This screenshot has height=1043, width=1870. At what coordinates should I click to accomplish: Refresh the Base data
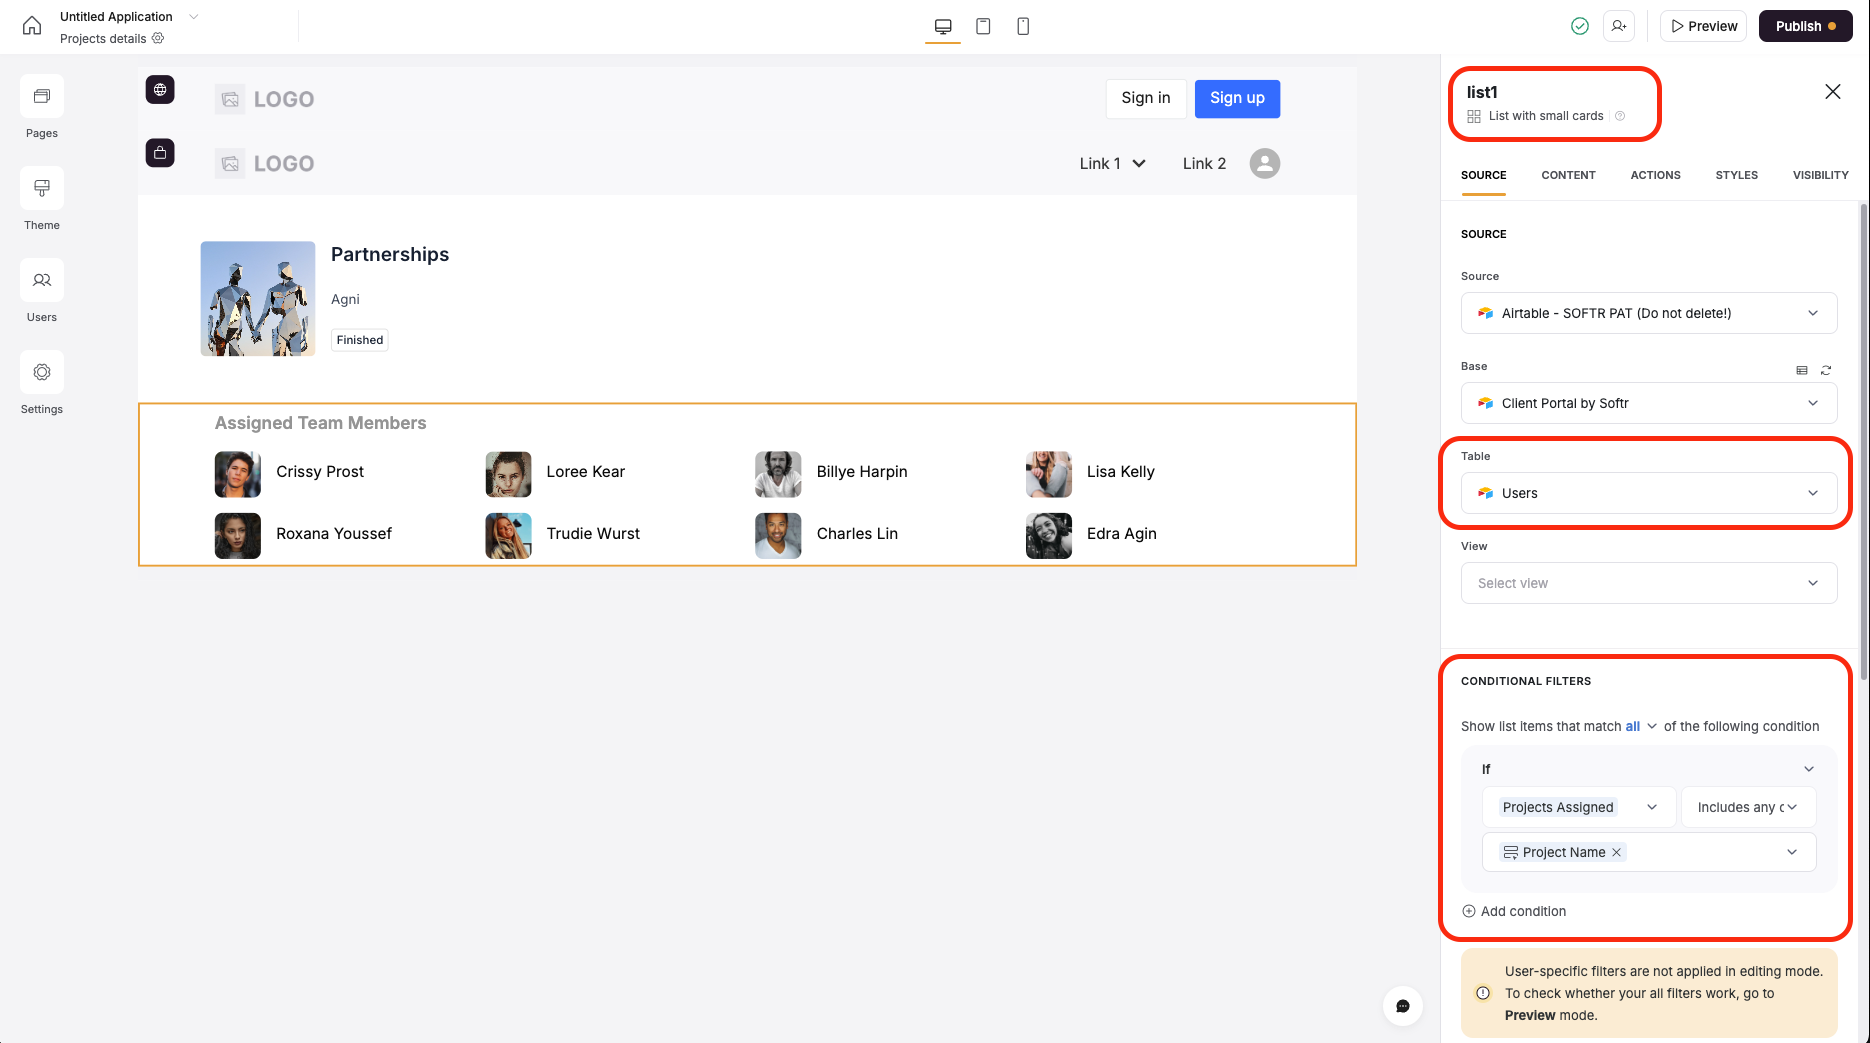1826,370
